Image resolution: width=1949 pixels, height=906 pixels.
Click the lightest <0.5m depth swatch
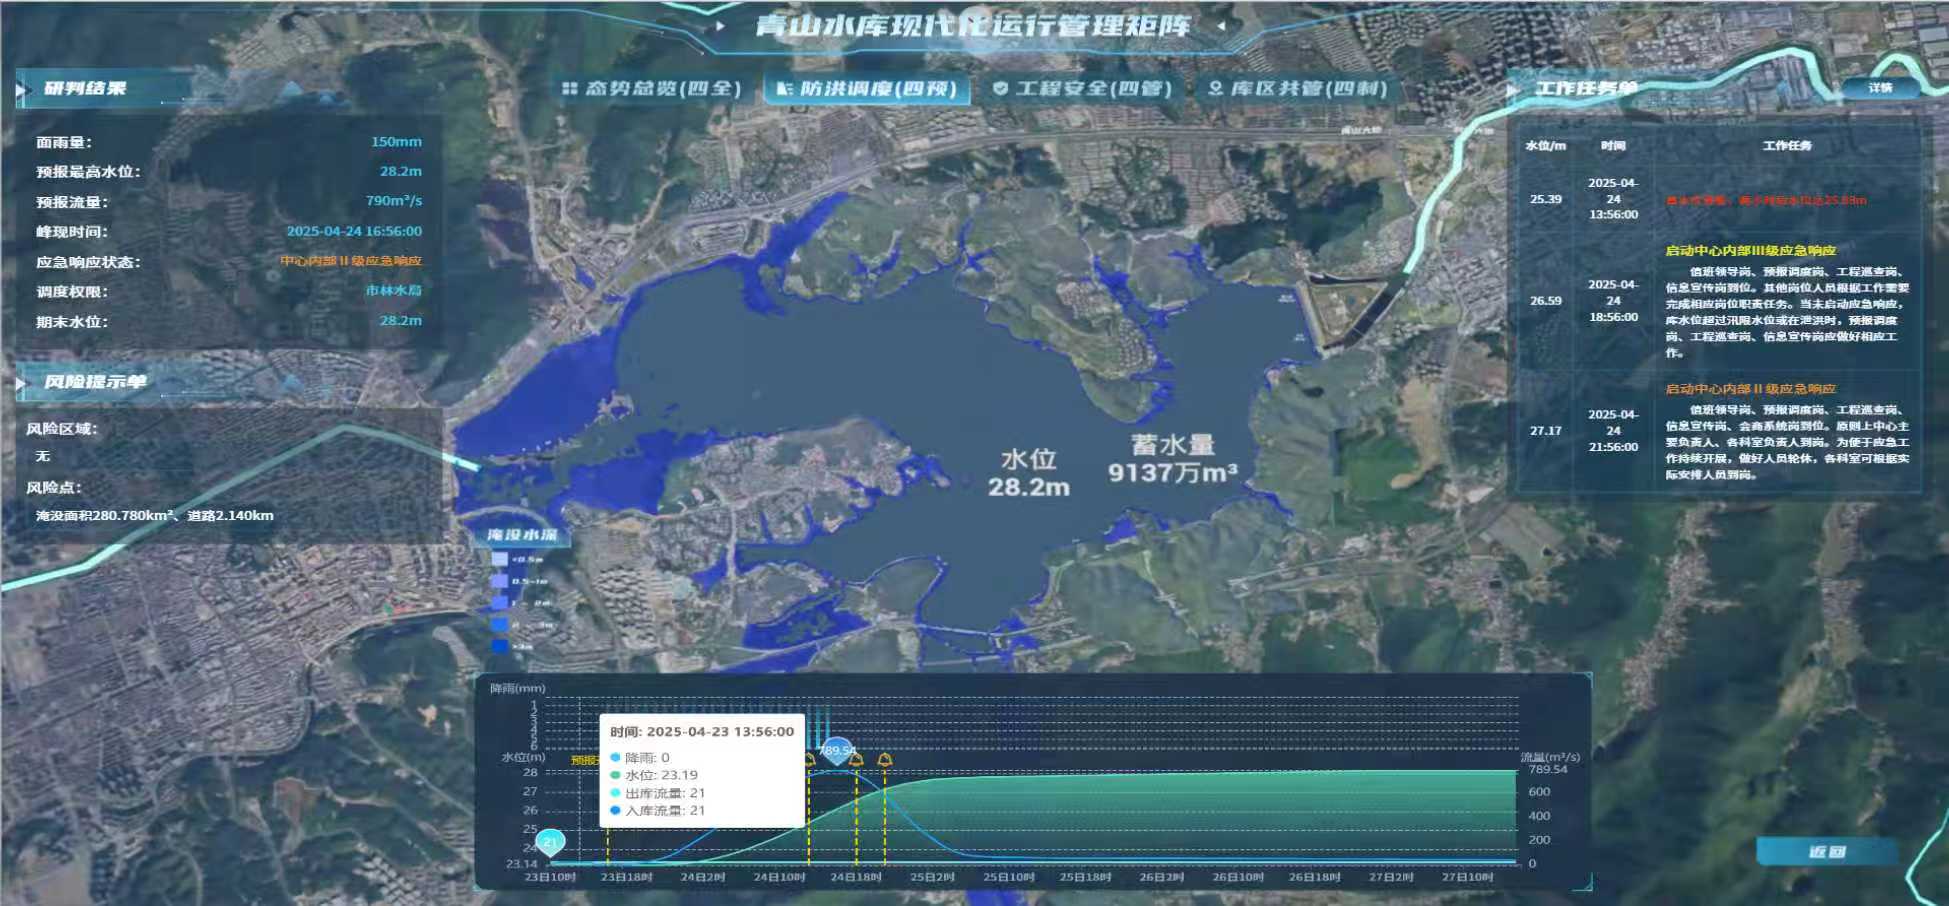click(x=499, y=559)
